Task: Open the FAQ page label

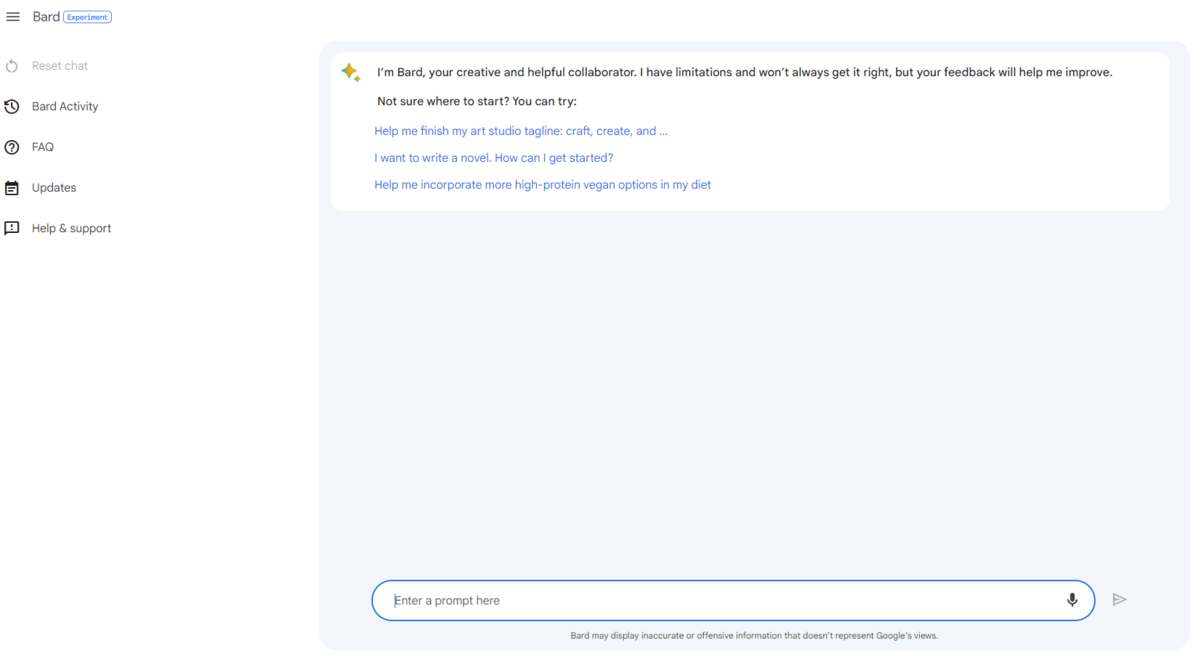Action: pyautogui.click(x=43, y=147)
